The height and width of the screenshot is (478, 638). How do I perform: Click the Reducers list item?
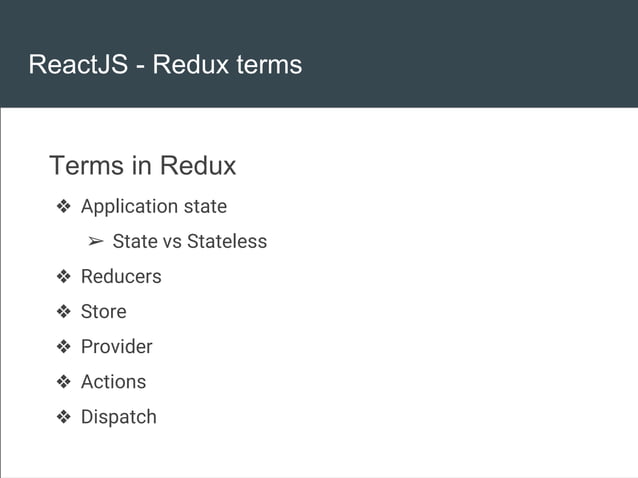click(x=121, y=277)
